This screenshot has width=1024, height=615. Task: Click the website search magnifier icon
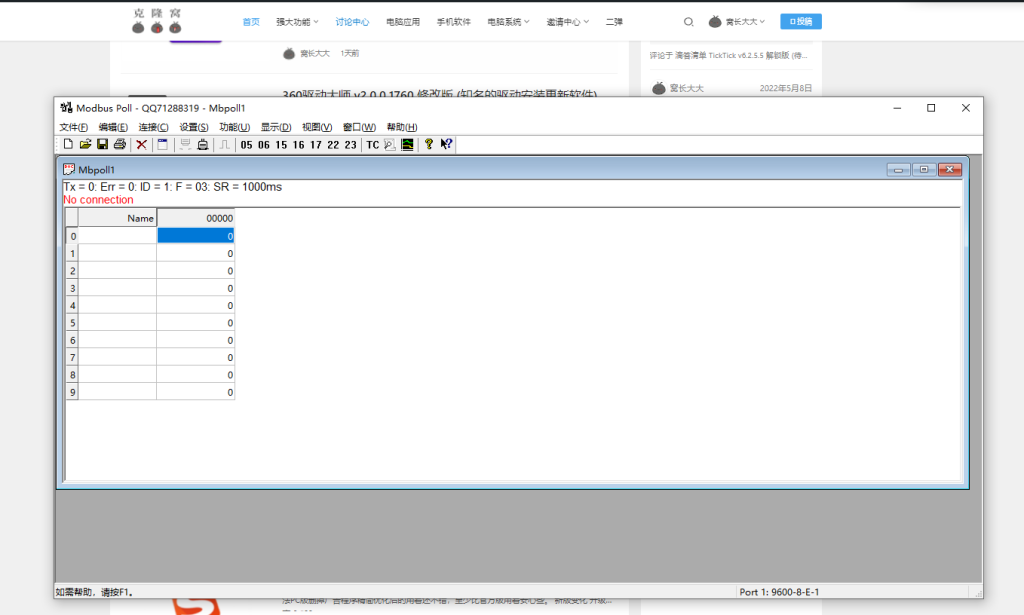688,22
